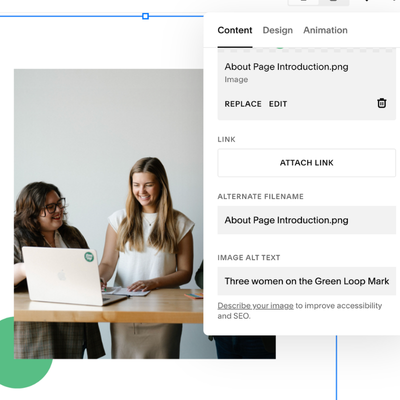Click the Image Alt Text input field
This screenshot has width=400, height=400.
307,281
